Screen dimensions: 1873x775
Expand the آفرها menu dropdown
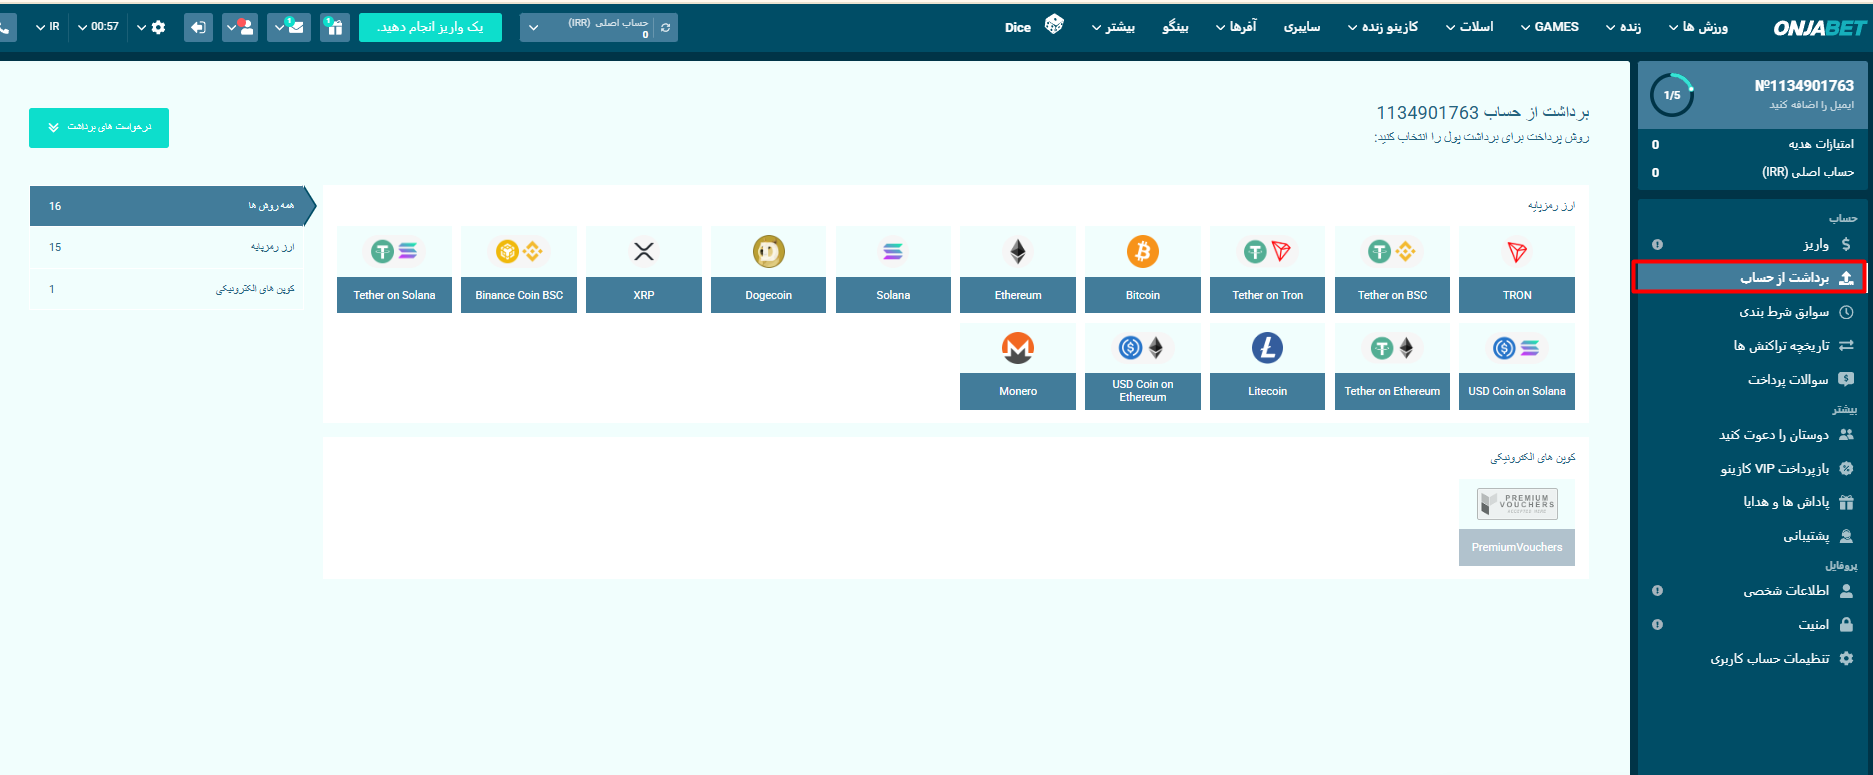click(x=1236, y=27)
